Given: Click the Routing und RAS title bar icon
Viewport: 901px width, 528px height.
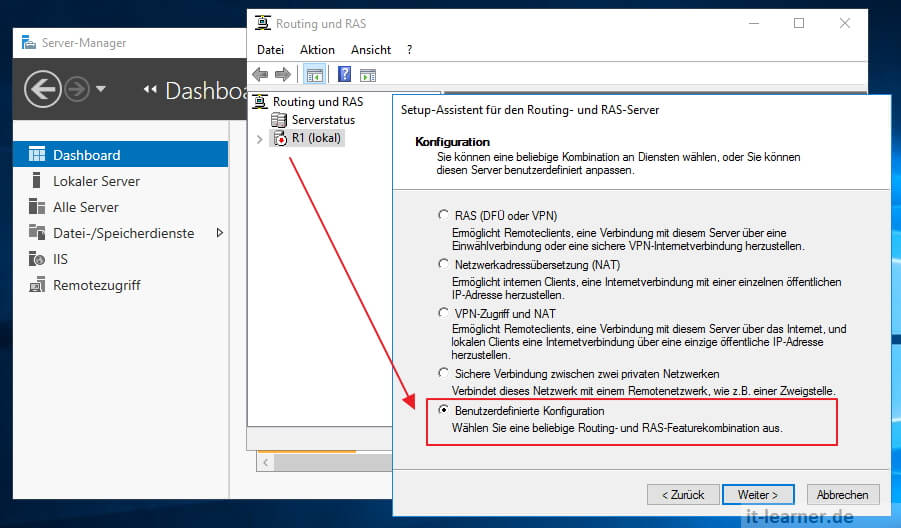Looking at the screenshot, I should pos(263,23).
